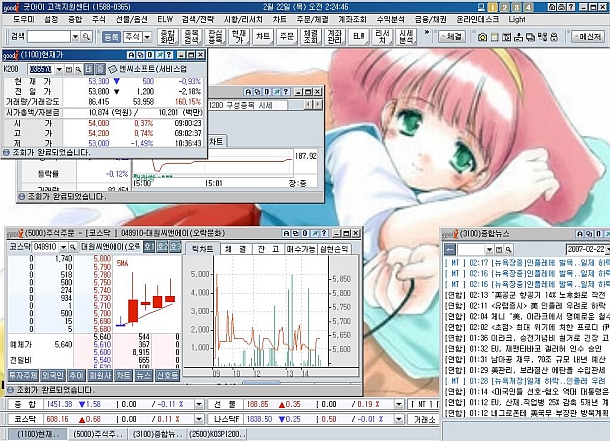The image size is (610, 441).
Task: Open the 계좌잔고 toolbar icon
Action: pos(331,37)
